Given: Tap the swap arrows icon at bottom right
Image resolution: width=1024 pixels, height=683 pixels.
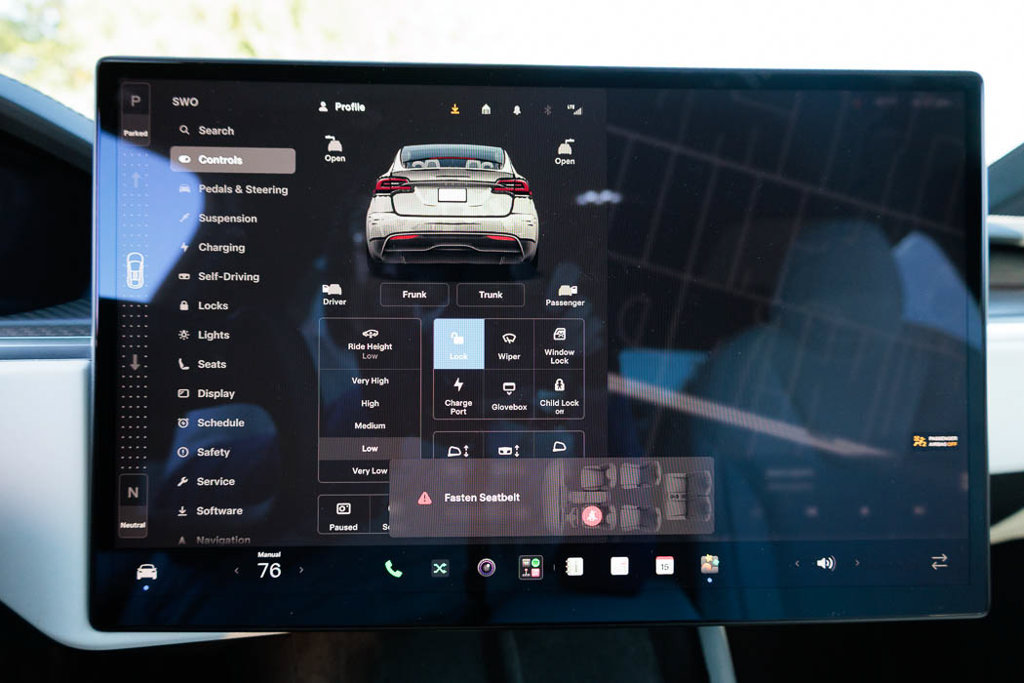Looking at the screenshot, I should pos(939,562).
